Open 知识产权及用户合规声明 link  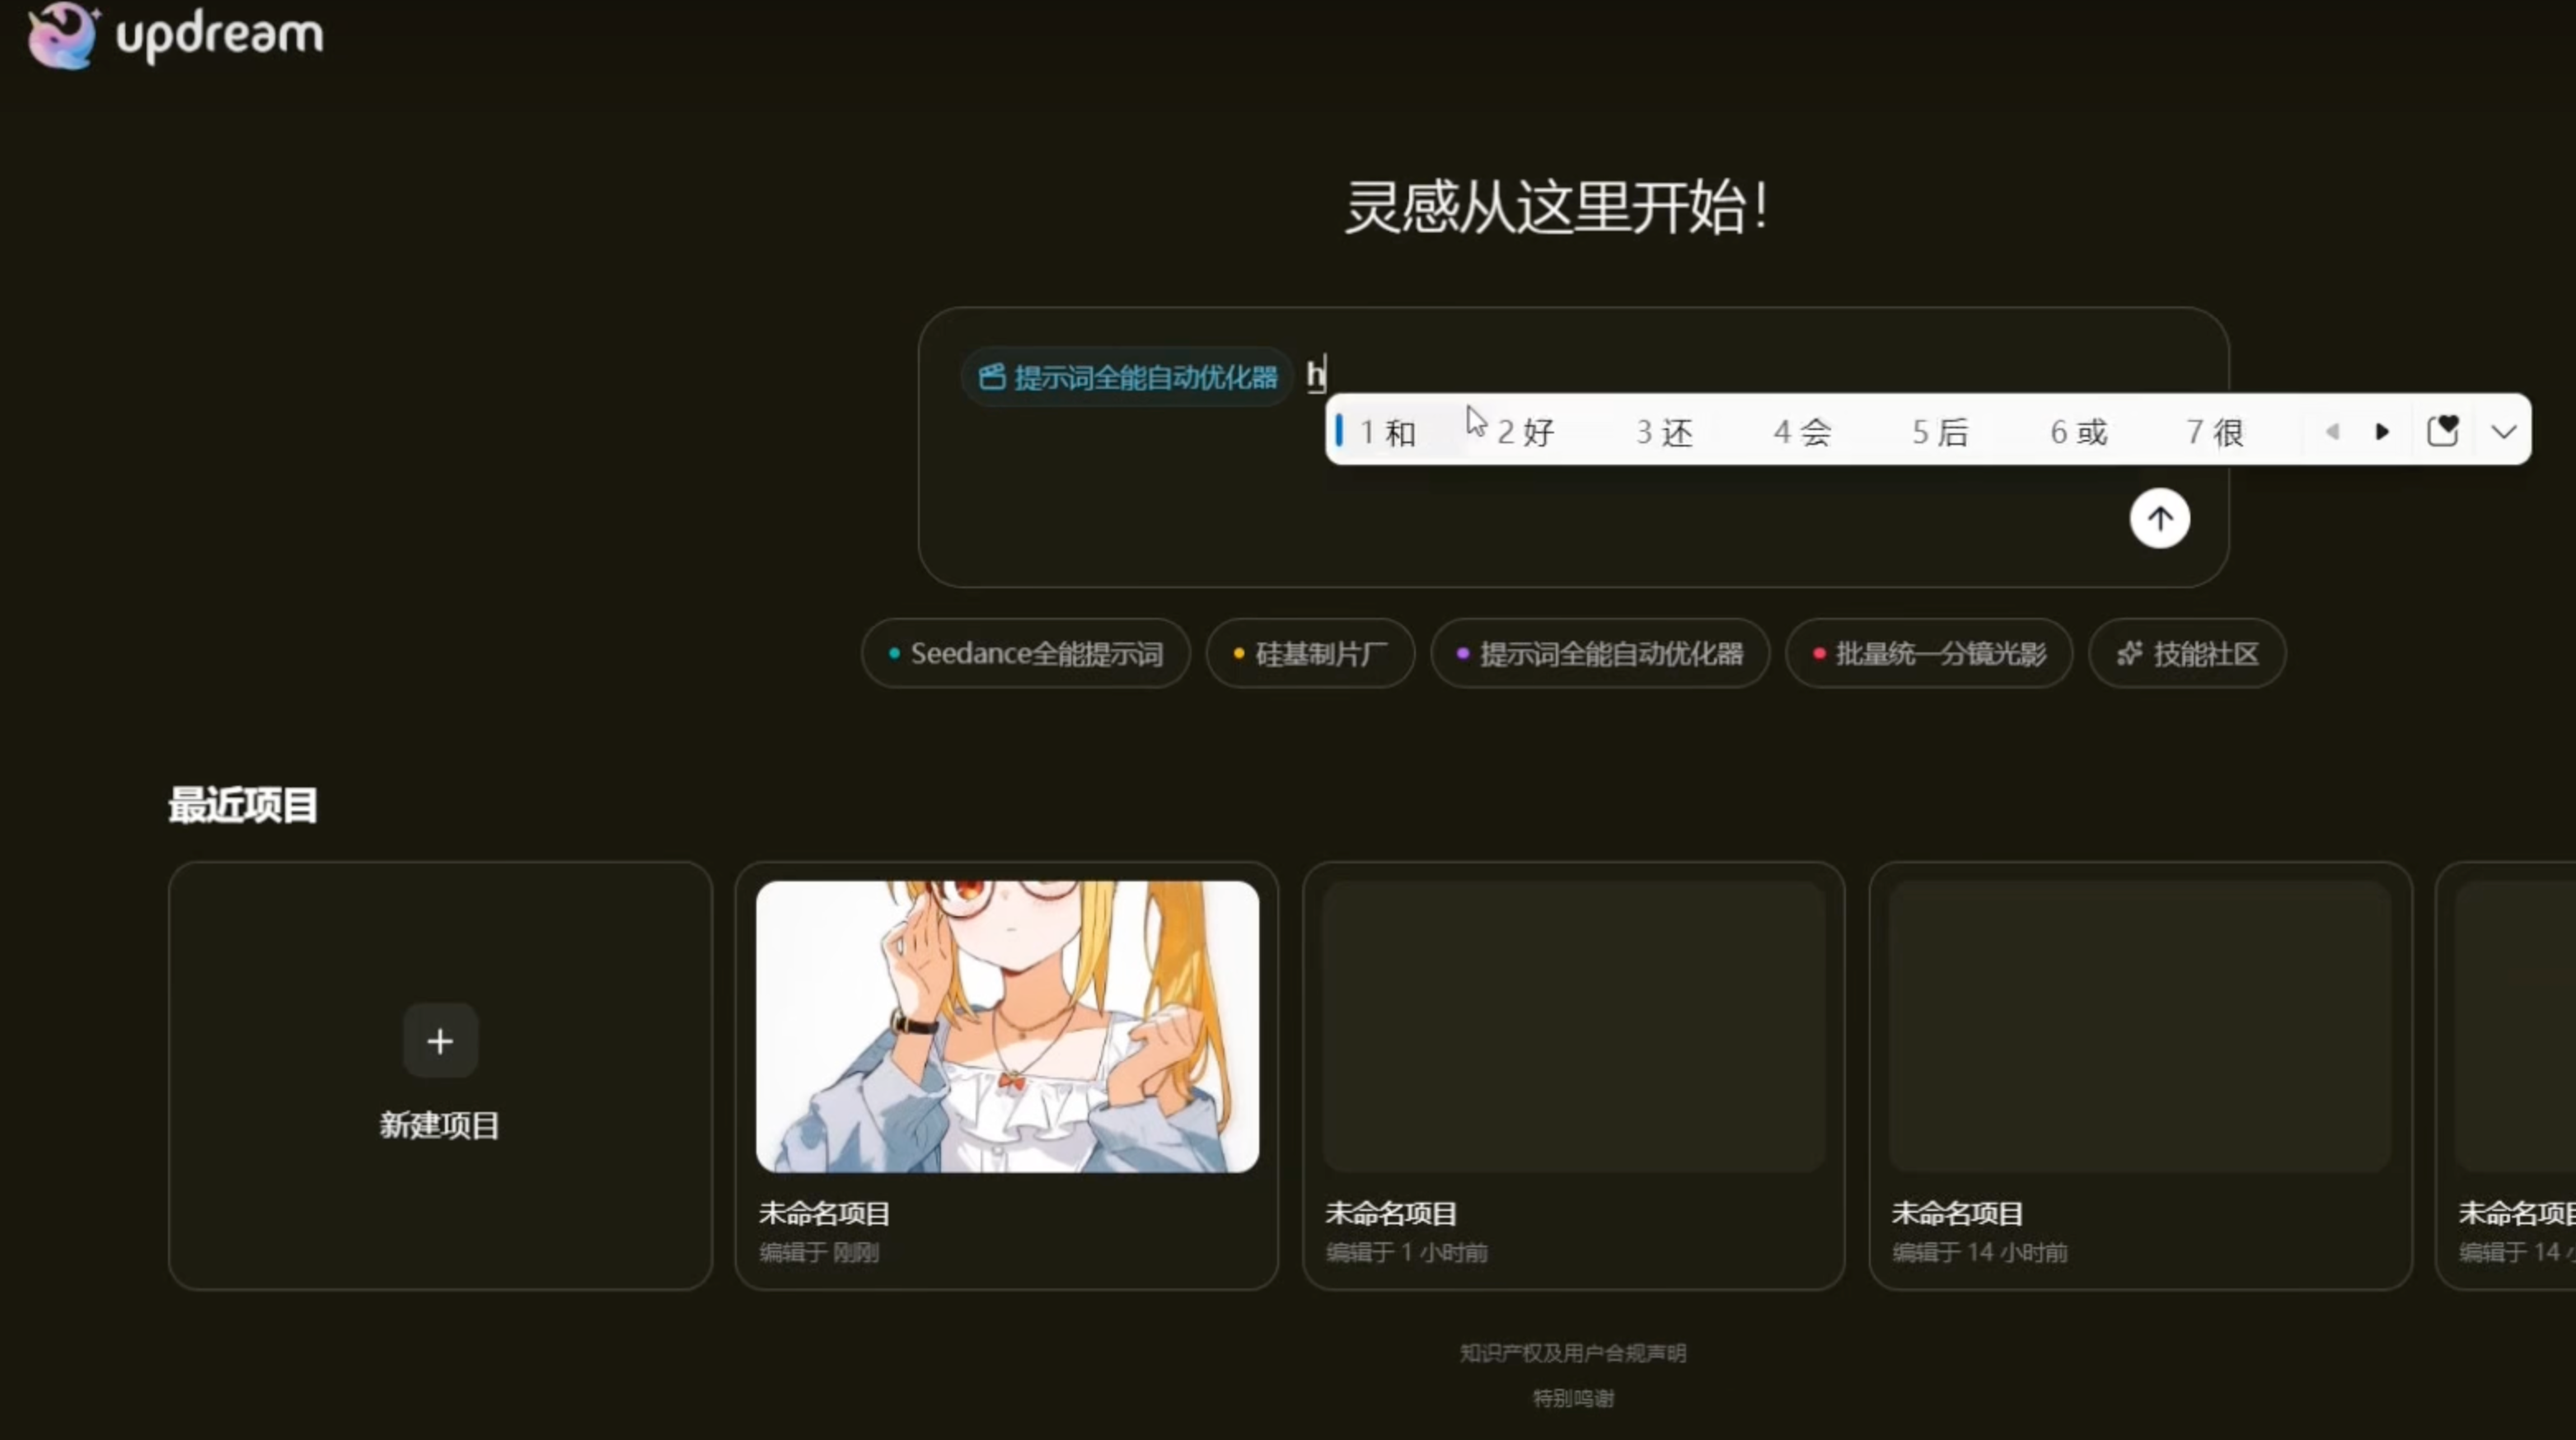(x=1573, y=1353)
